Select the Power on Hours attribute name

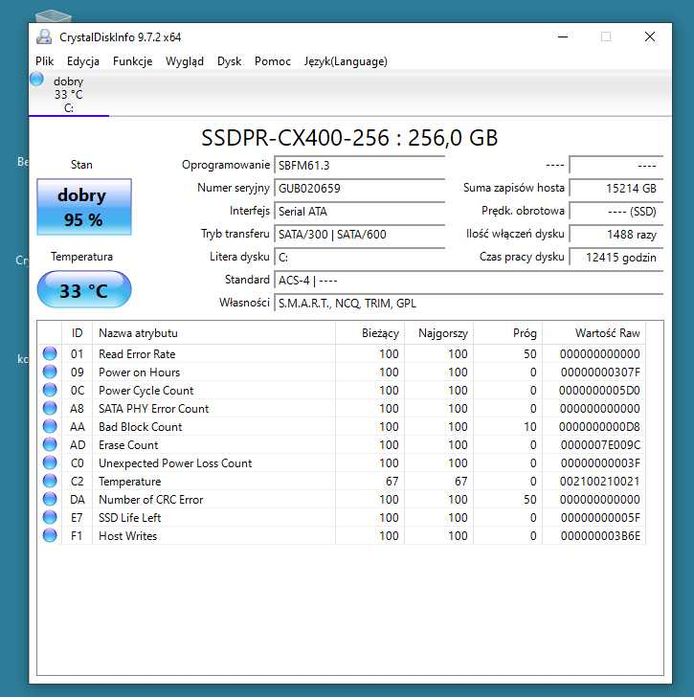[x=139, y=372]
